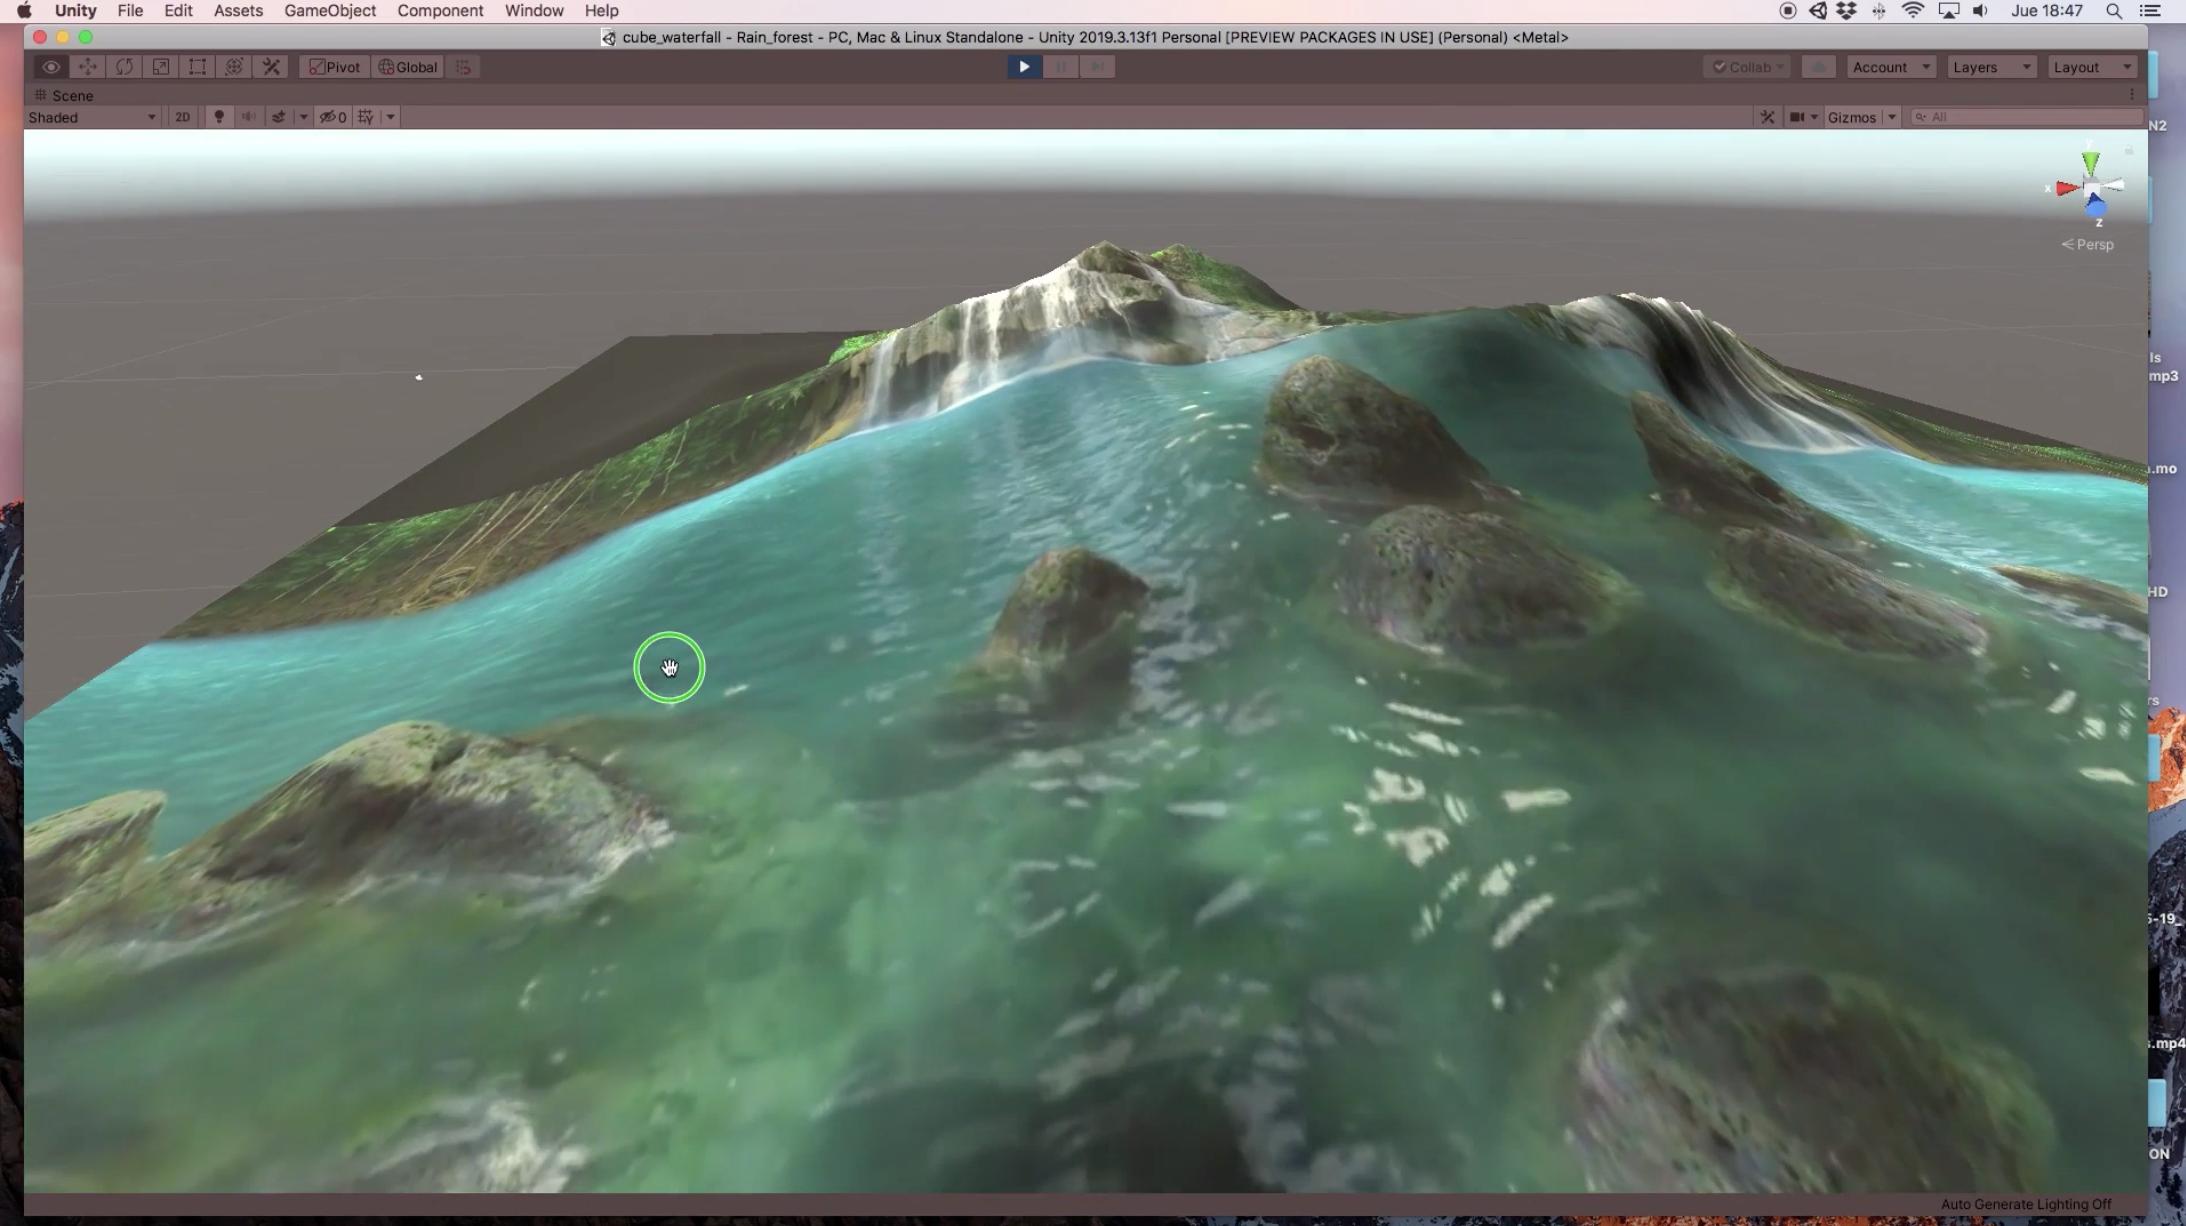Click the Global rotation button
Image resolution: width=2186 pixels, height=1226 pixels.
point(408,67)
